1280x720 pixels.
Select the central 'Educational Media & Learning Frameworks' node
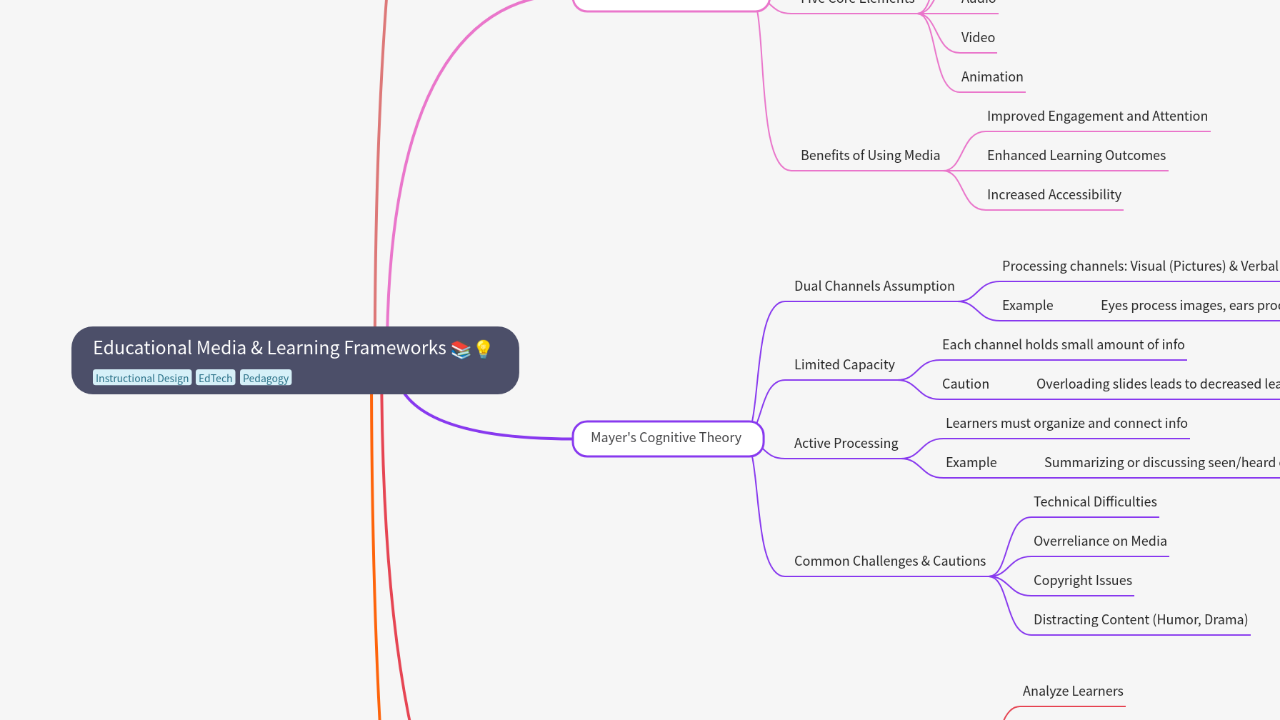(269, 348)
